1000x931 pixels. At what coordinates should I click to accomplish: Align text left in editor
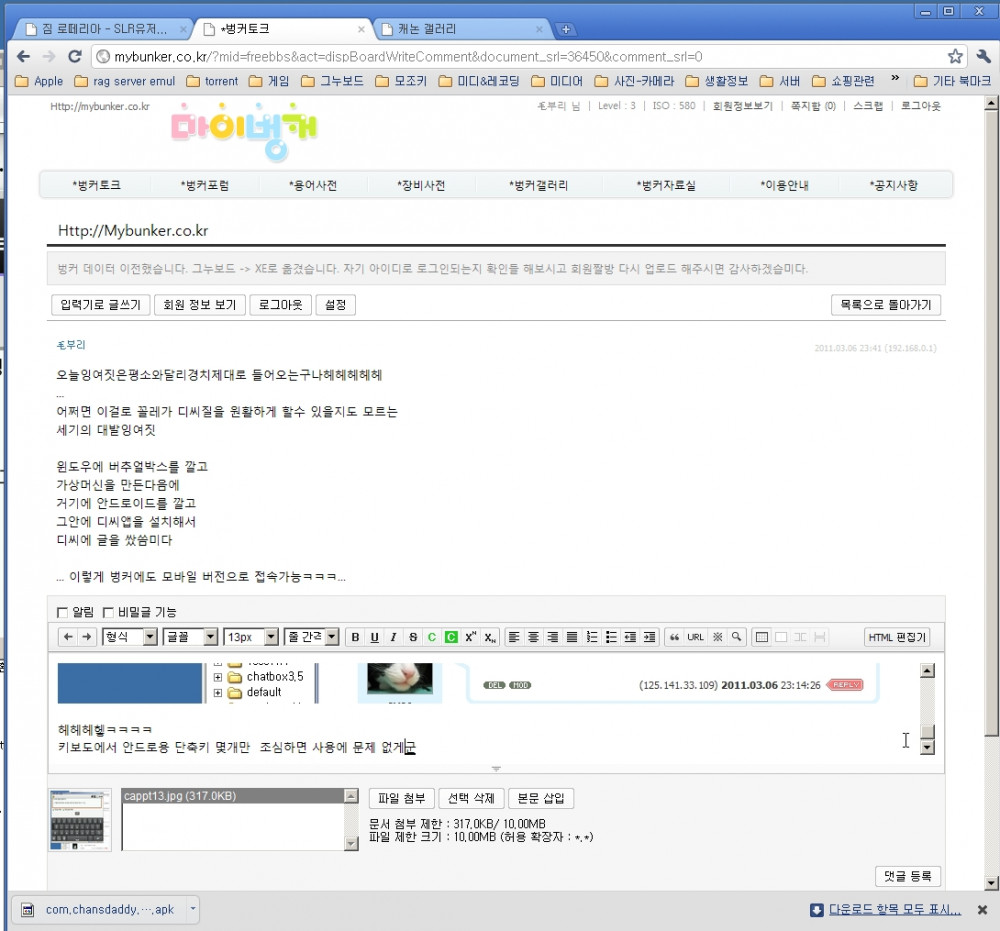(x=514, y=637)
